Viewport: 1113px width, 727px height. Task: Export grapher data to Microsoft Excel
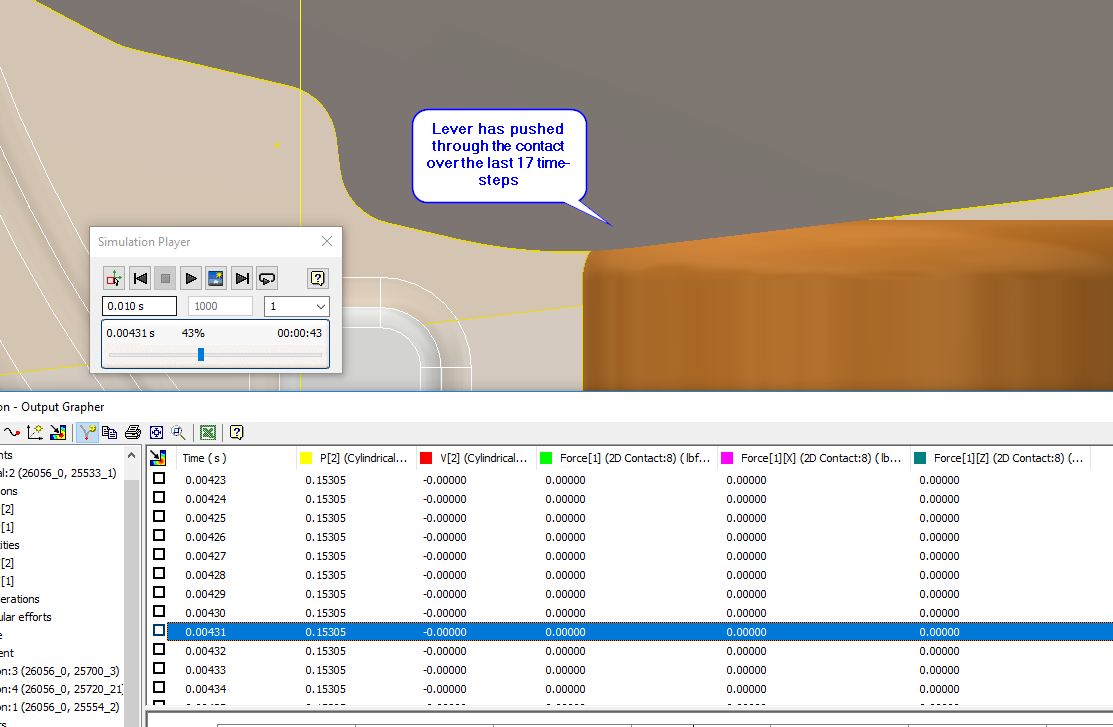click(207, 432)
